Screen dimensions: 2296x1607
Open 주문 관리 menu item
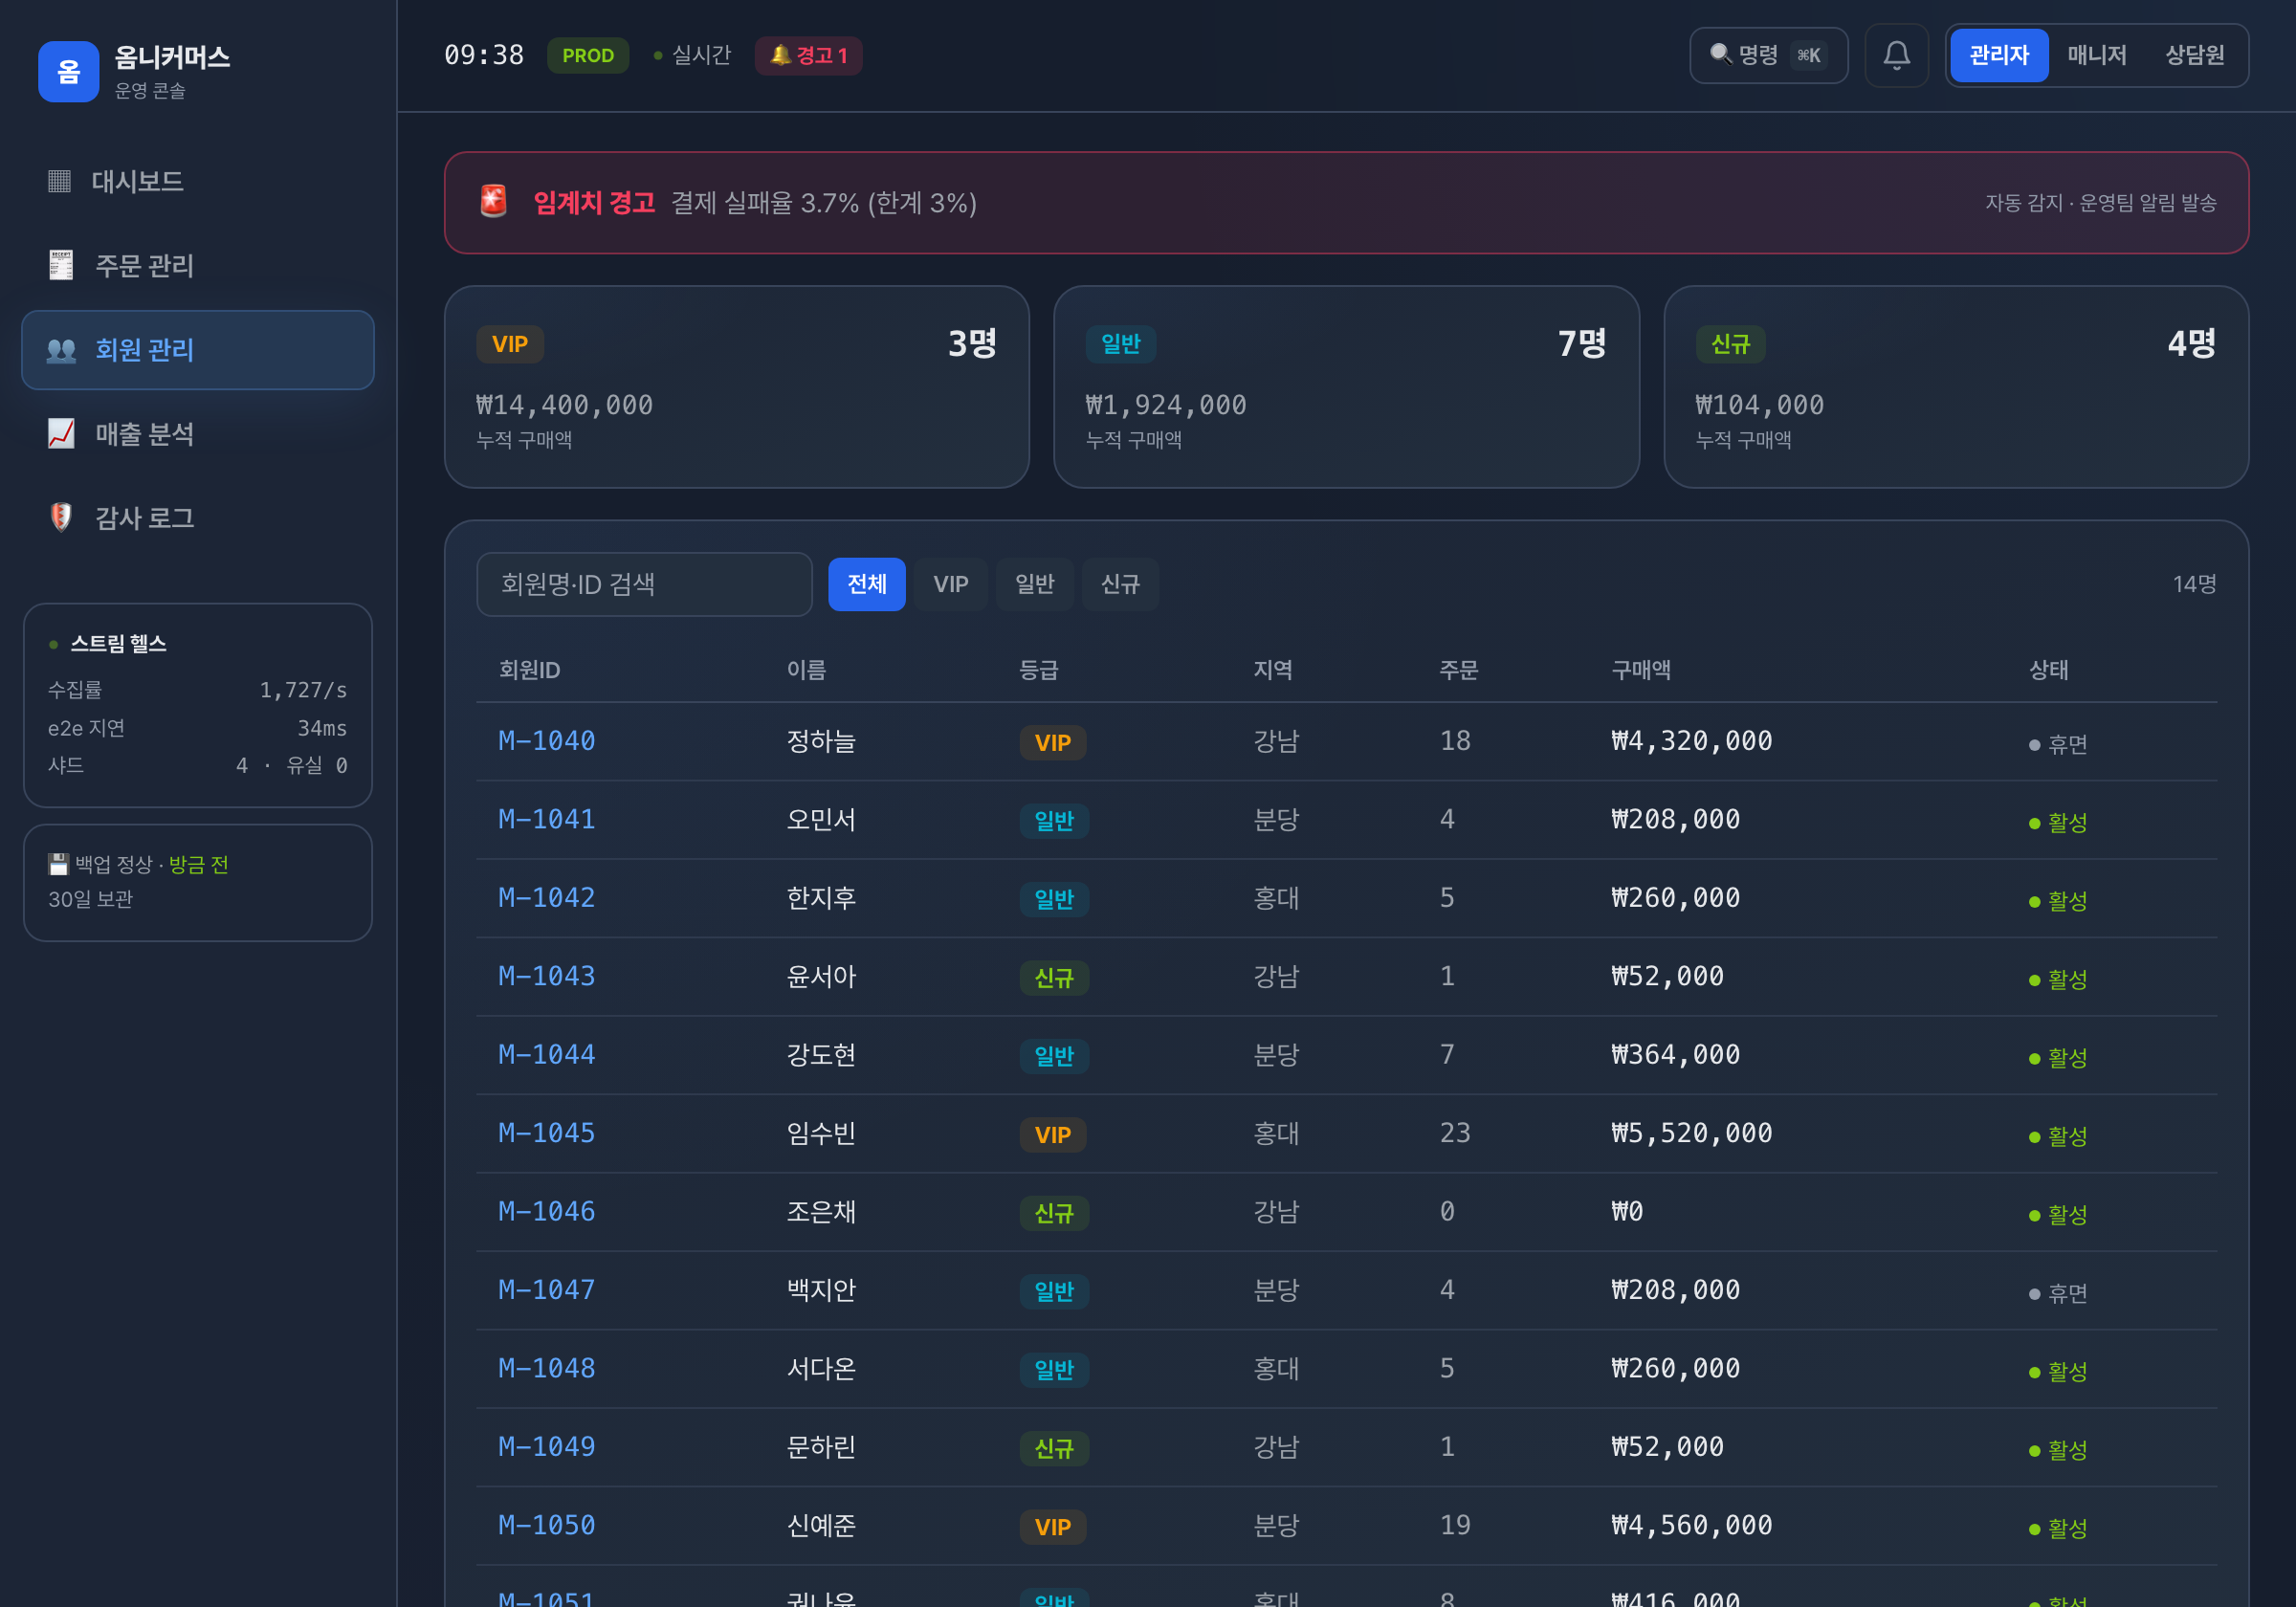tap(198, 265)
